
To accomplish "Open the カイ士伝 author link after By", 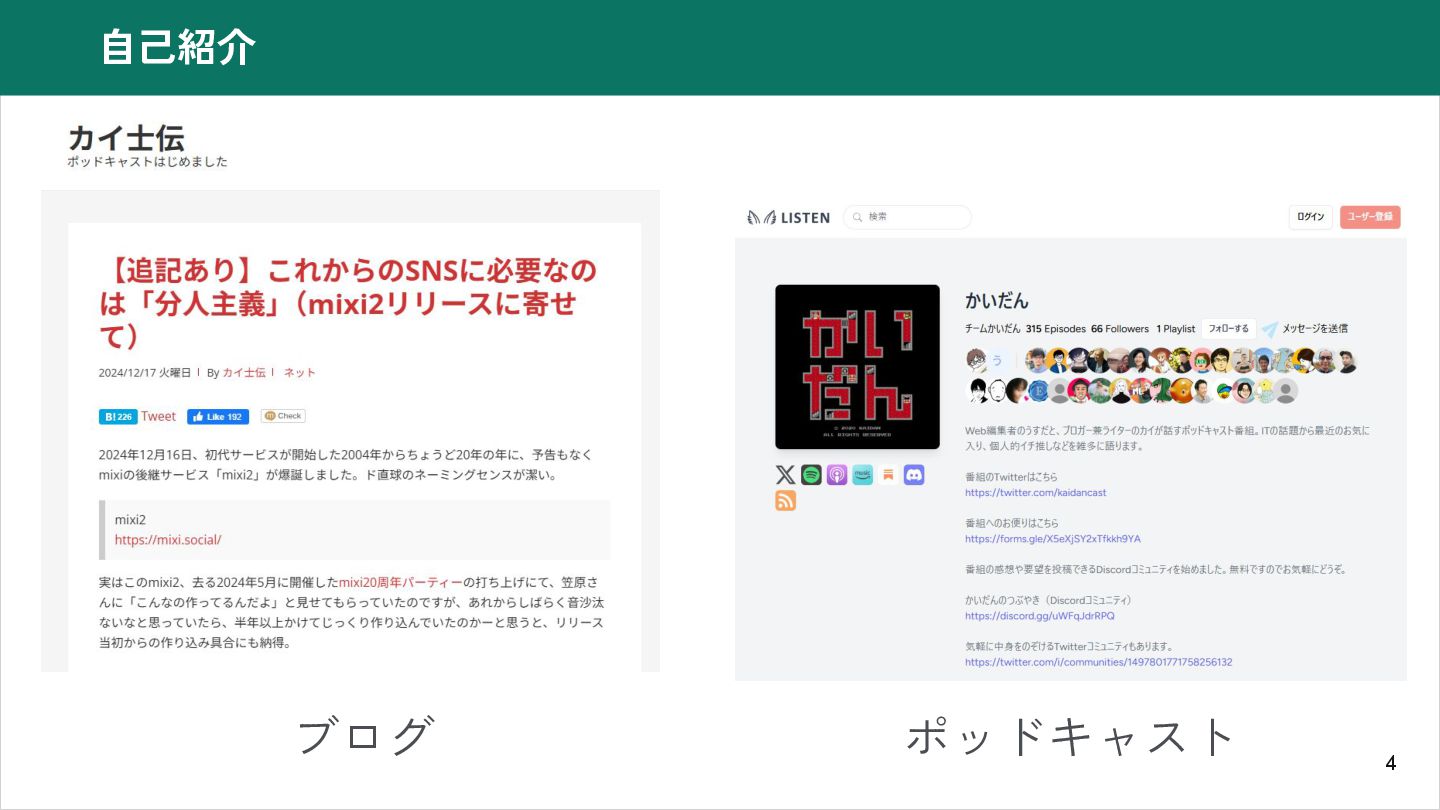I will 244,372.
